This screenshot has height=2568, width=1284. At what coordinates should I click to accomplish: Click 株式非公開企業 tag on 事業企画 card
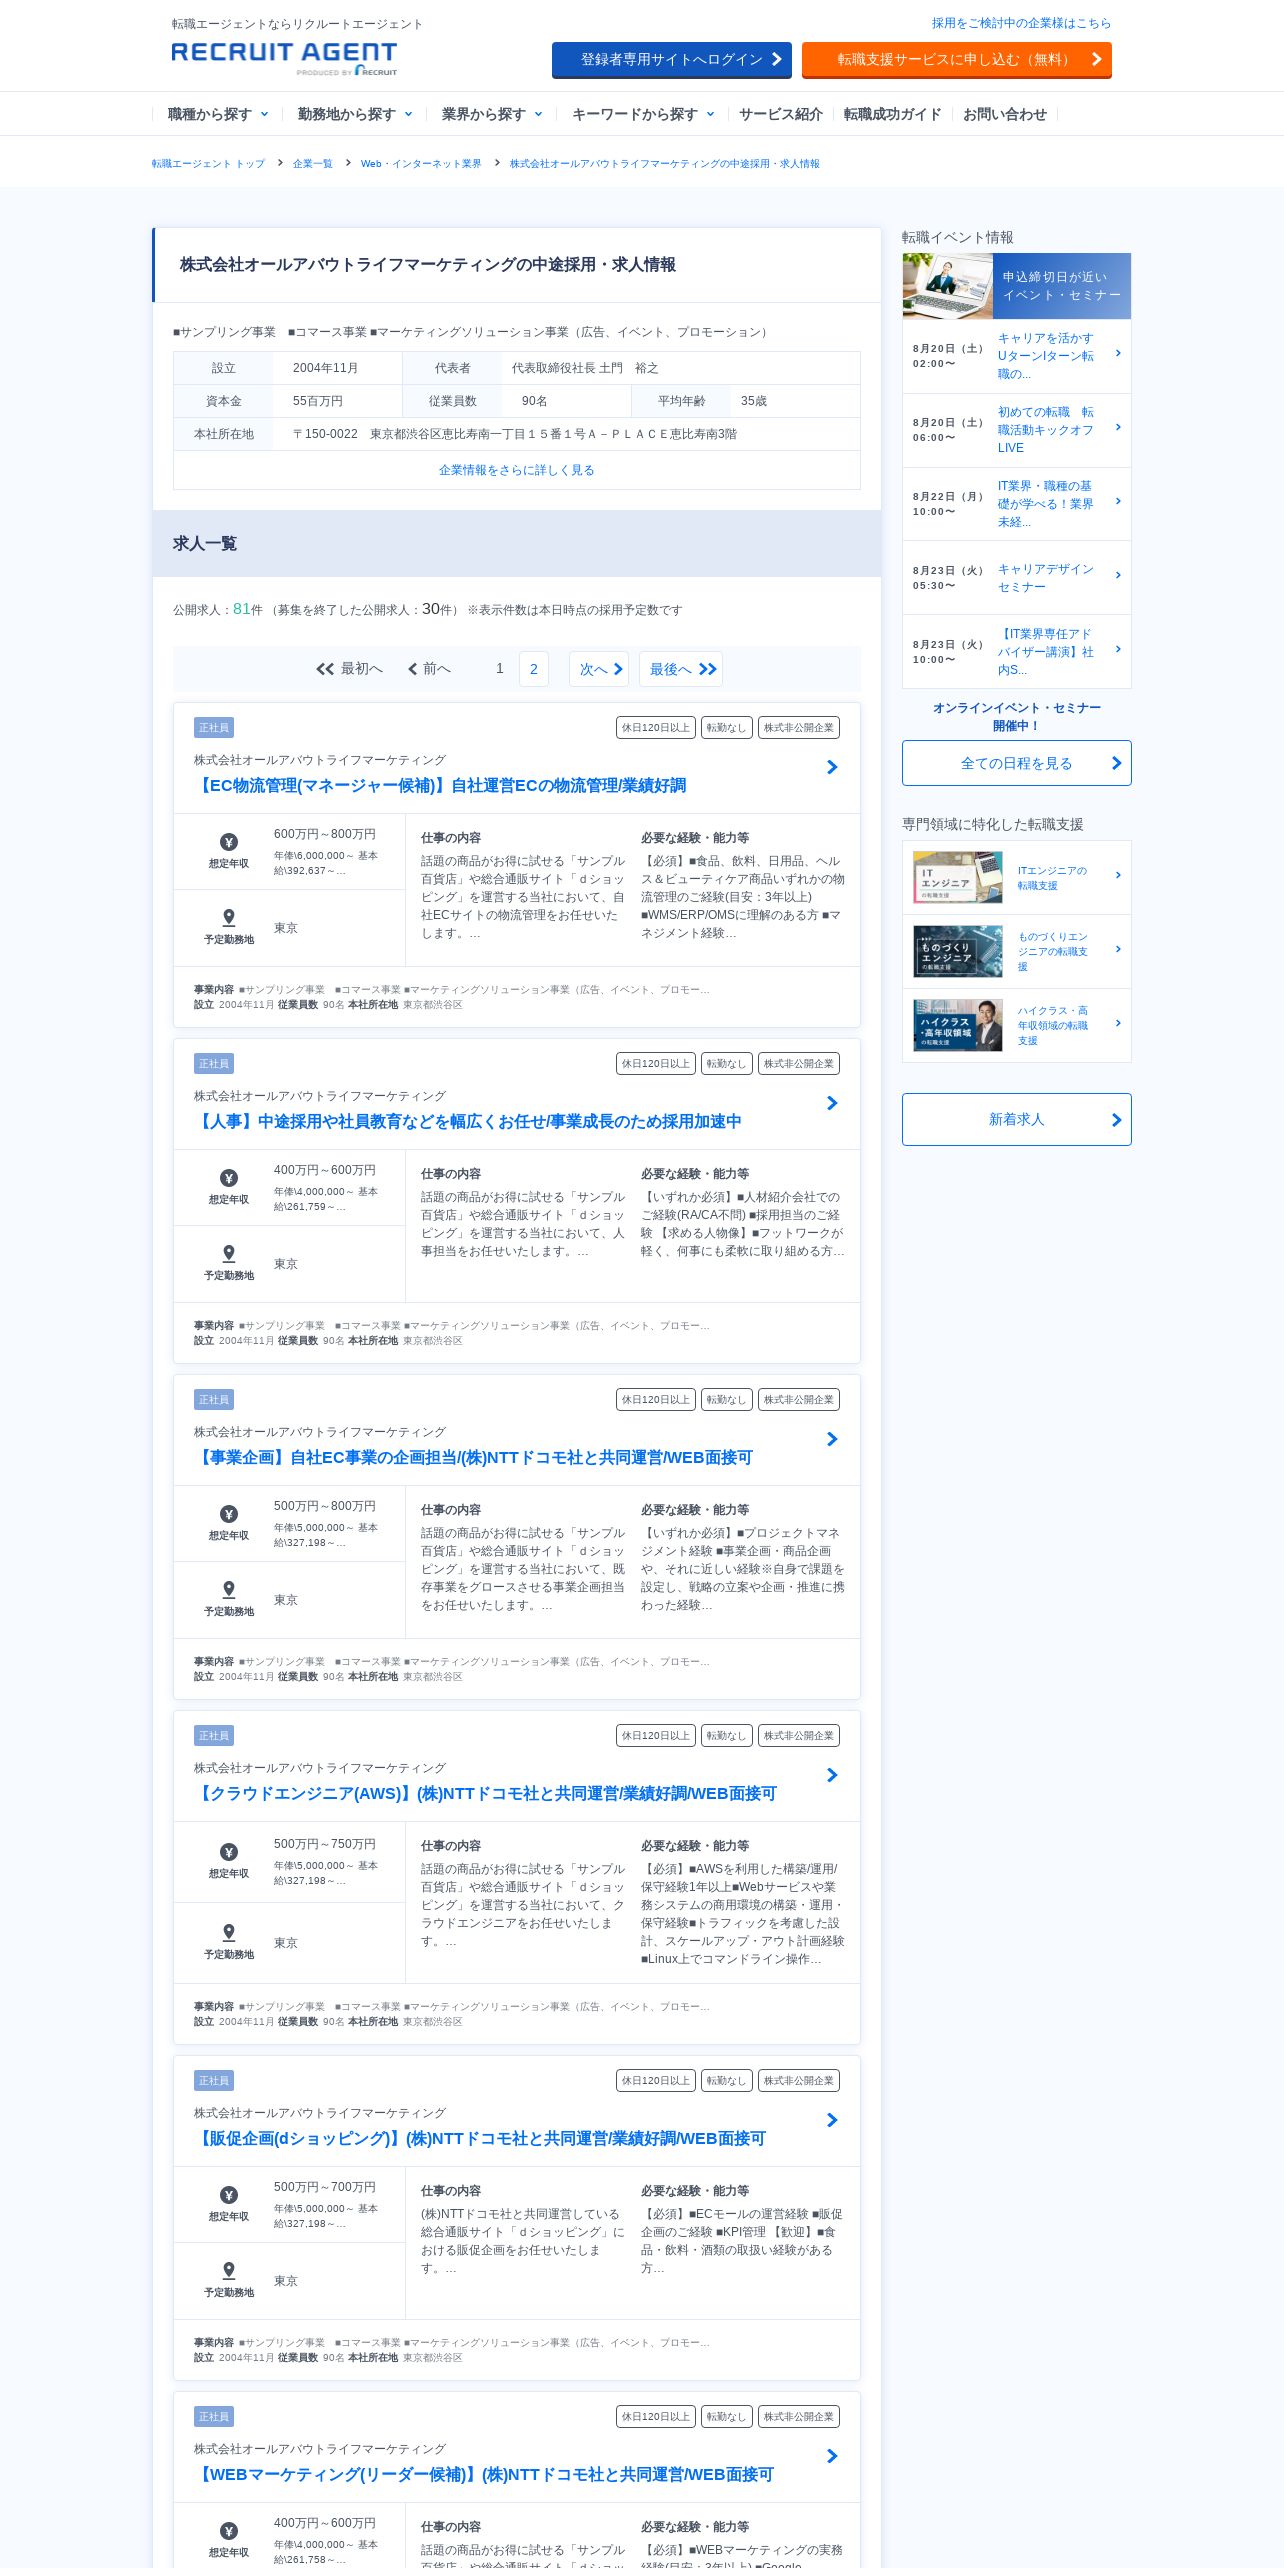tap(799, 1400)
